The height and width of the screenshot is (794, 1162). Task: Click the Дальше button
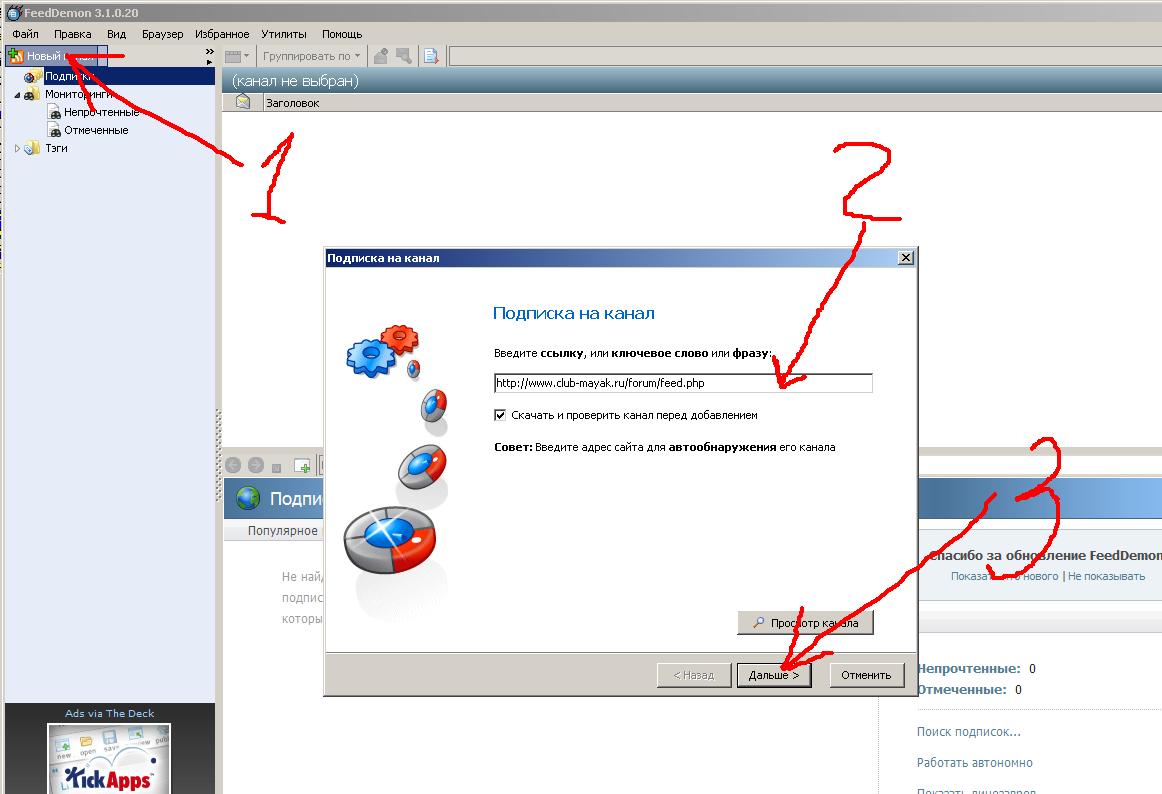coord(774,675)
